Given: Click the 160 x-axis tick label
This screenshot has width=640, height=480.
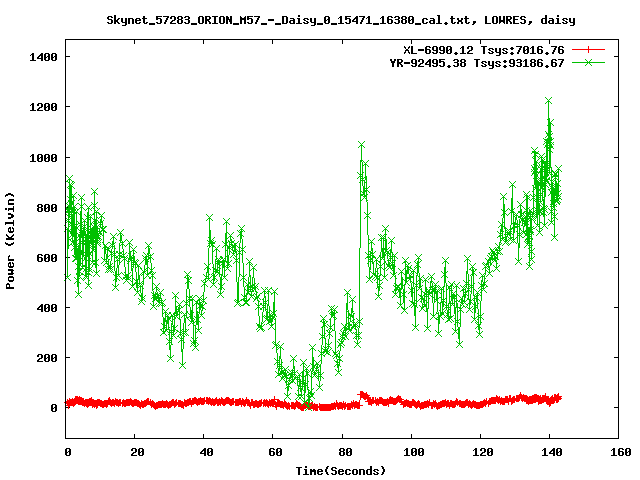Looking at the screenshot, I should click(621, 452).
